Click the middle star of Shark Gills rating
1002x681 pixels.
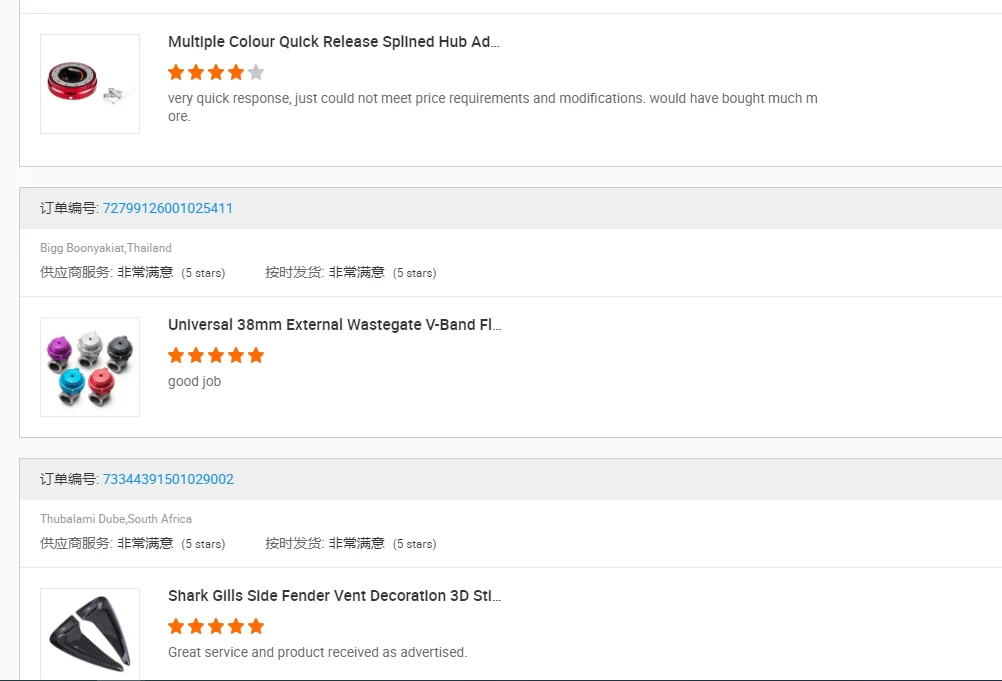point(216,626)
